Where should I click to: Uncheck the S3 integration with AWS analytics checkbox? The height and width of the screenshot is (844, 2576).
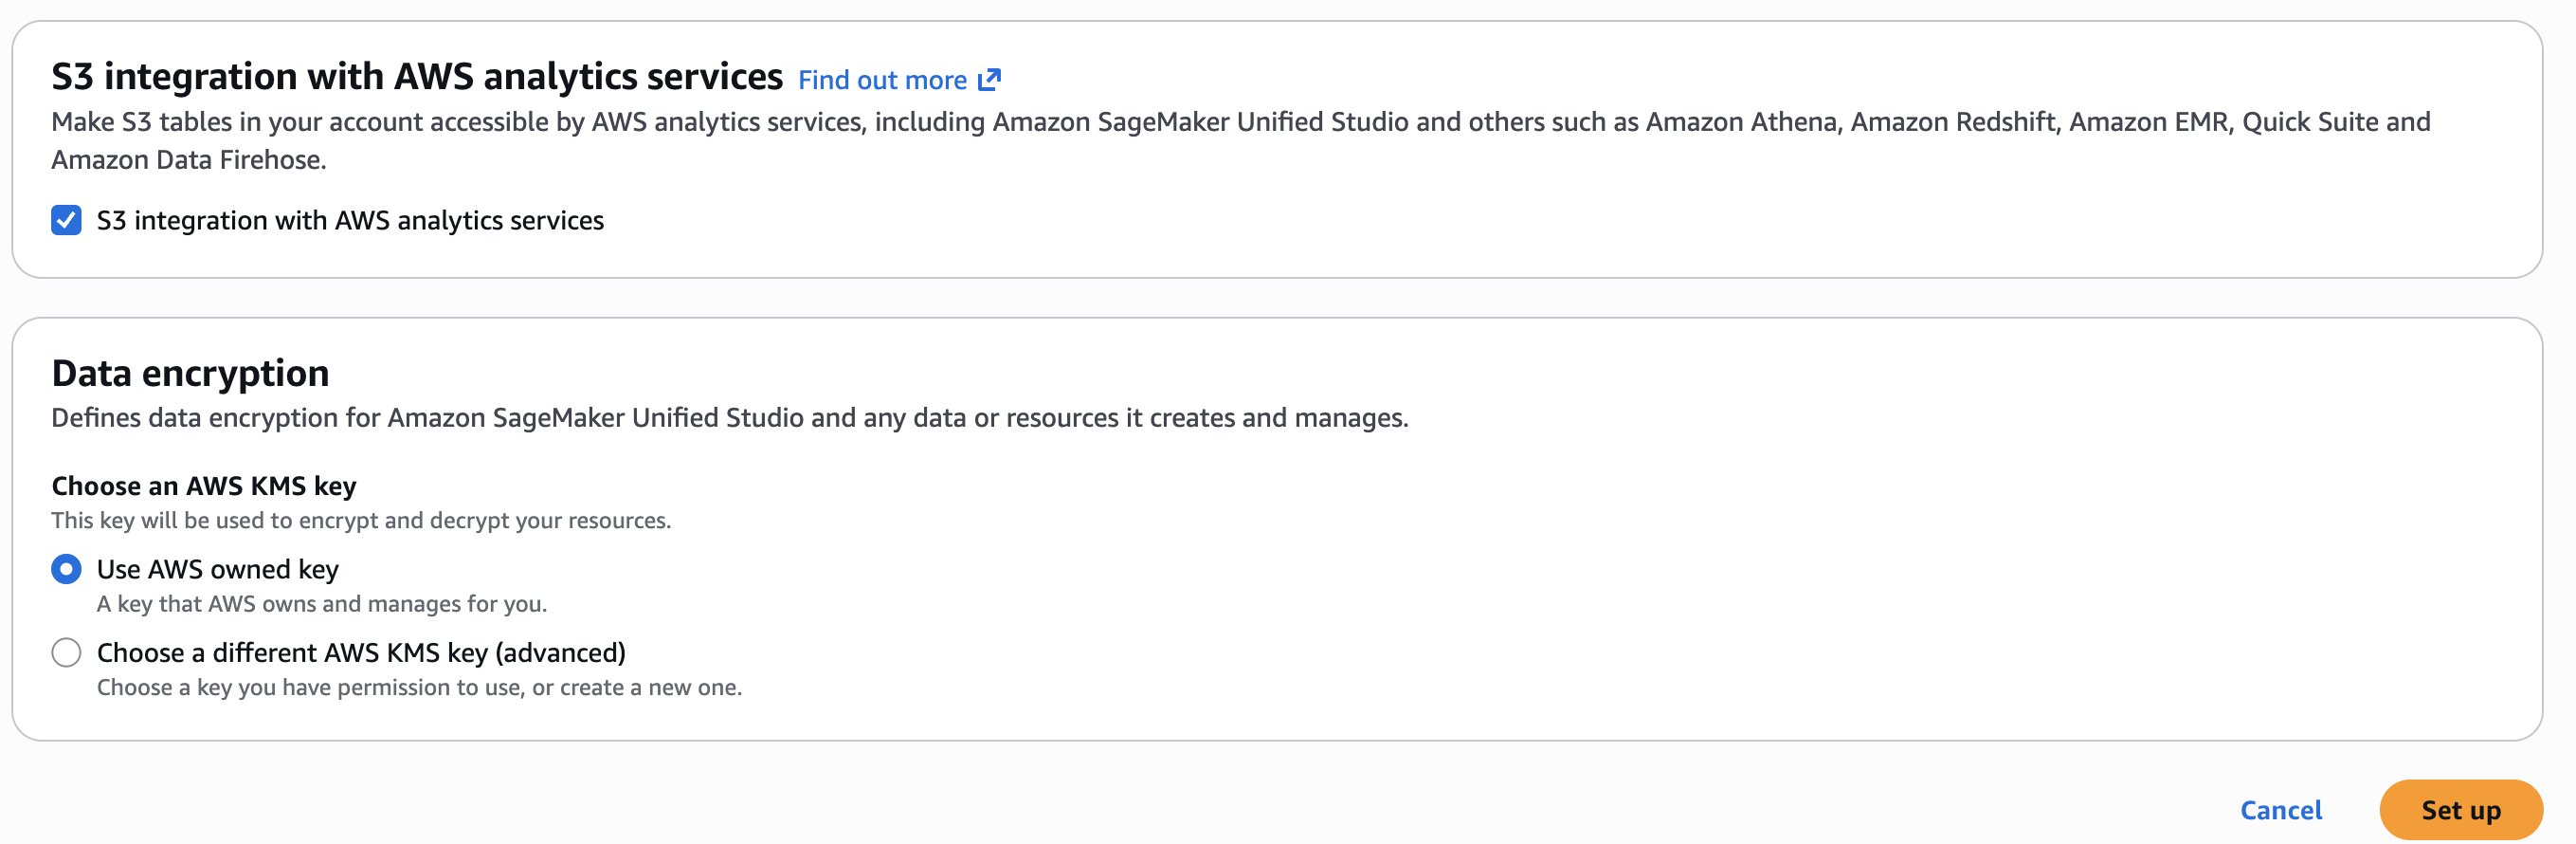66,220
